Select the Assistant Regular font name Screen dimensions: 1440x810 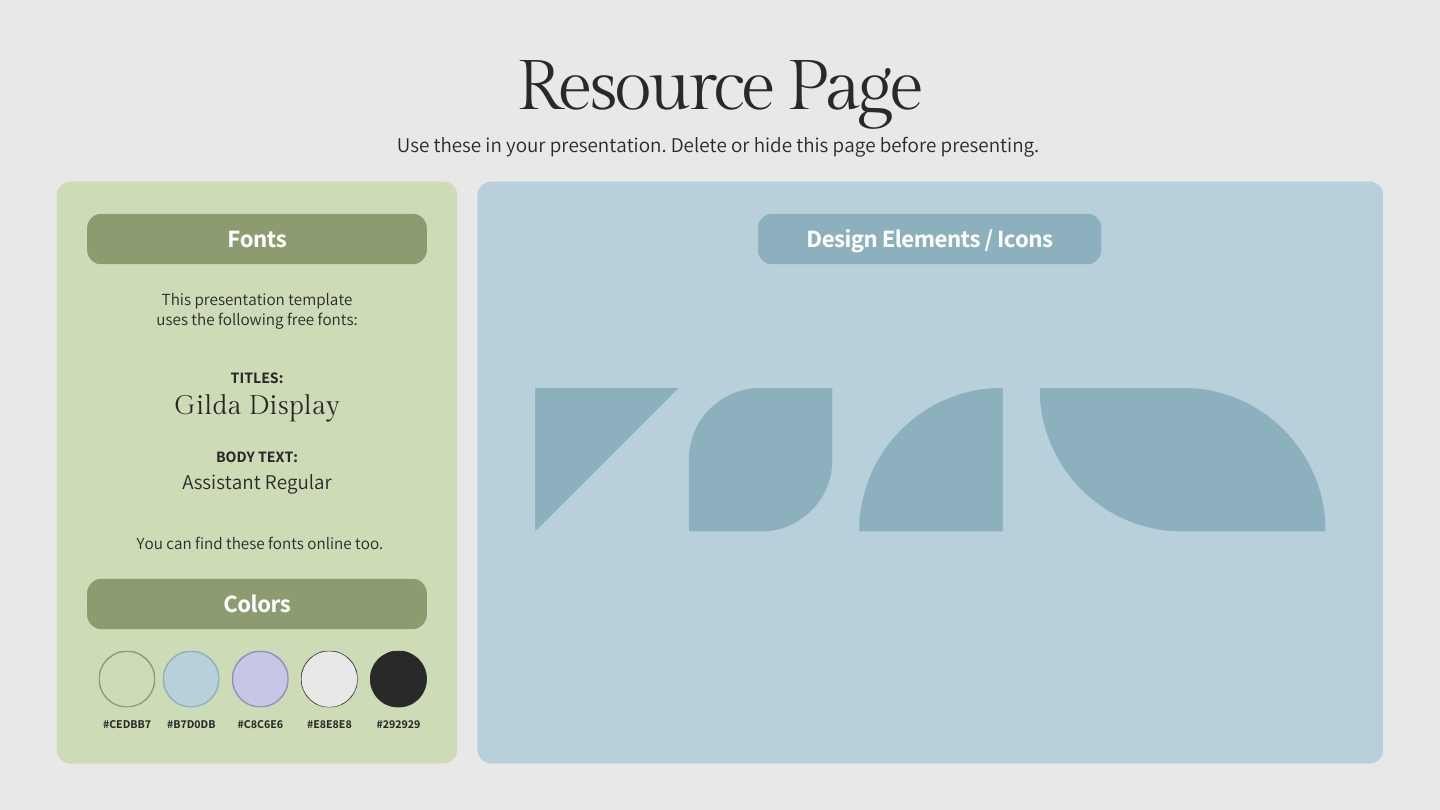click(257, 482)
